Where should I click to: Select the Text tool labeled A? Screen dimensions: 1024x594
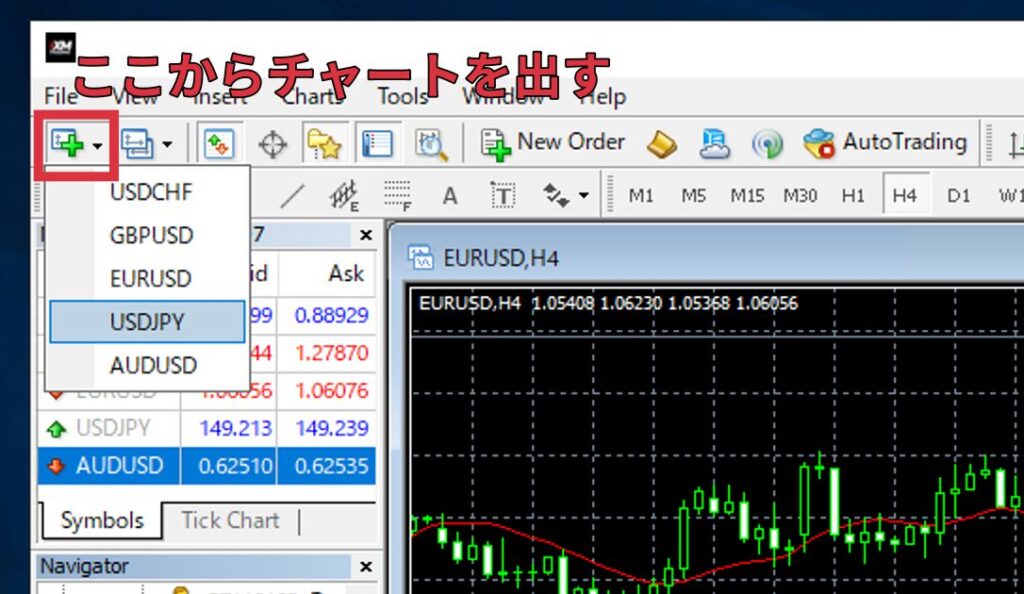(450, 196)
